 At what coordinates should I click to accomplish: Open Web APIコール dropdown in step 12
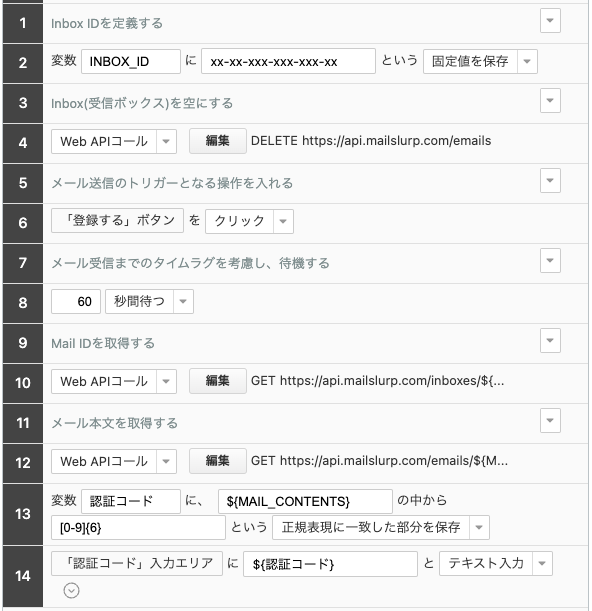tap(166, 461)
